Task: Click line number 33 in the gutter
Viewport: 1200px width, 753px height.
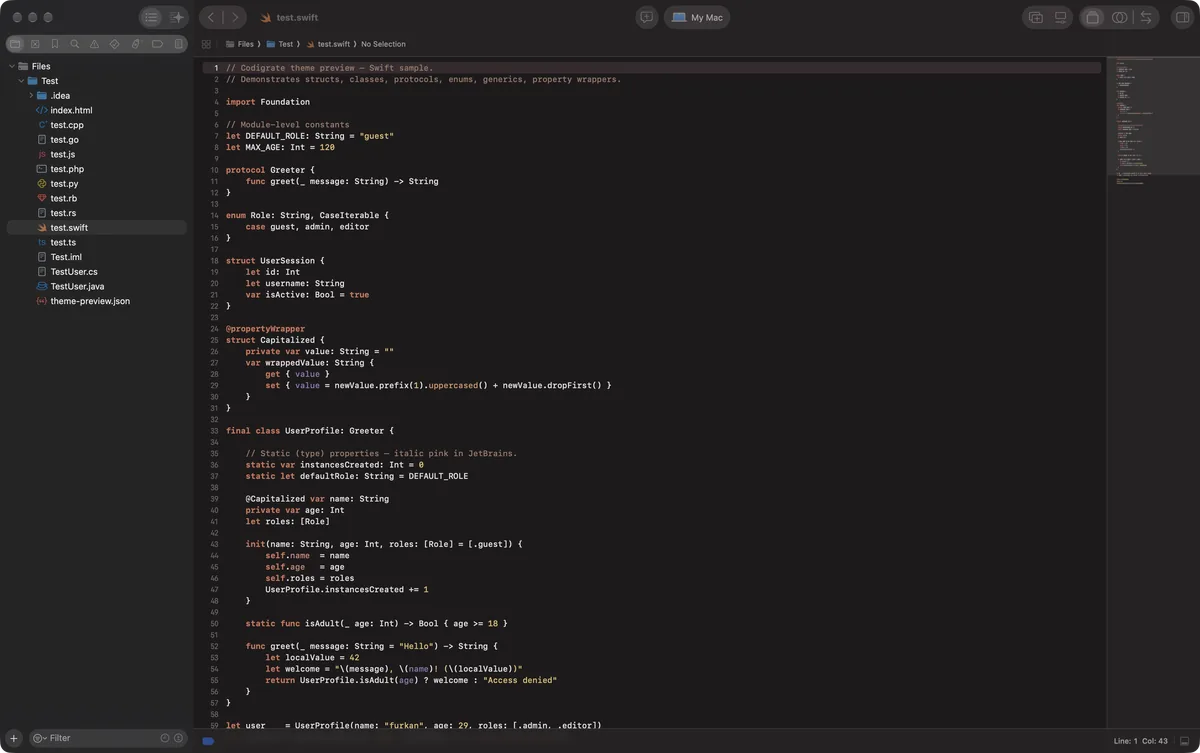Action: pyautogui.click(x=215, y=431)
